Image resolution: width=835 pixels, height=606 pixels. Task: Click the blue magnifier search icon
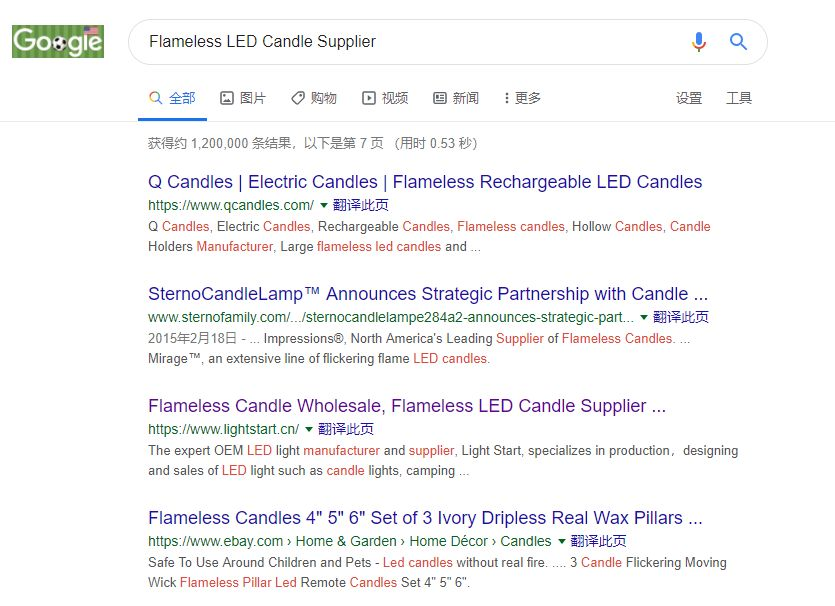coord(738,42)
